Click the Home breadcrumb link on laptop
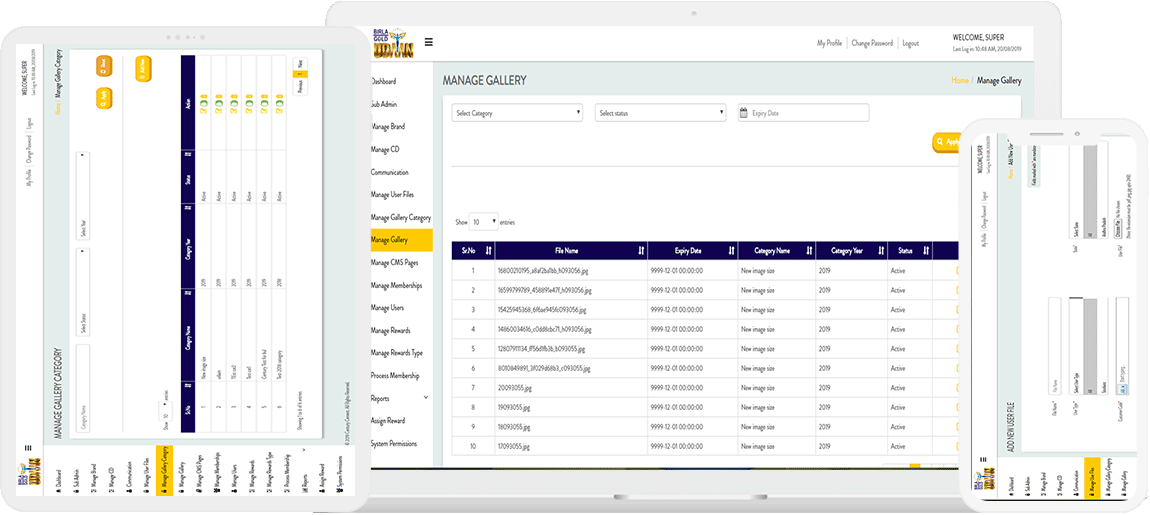The width and height of the screenshot is (1150, 515). coord(959,80)
